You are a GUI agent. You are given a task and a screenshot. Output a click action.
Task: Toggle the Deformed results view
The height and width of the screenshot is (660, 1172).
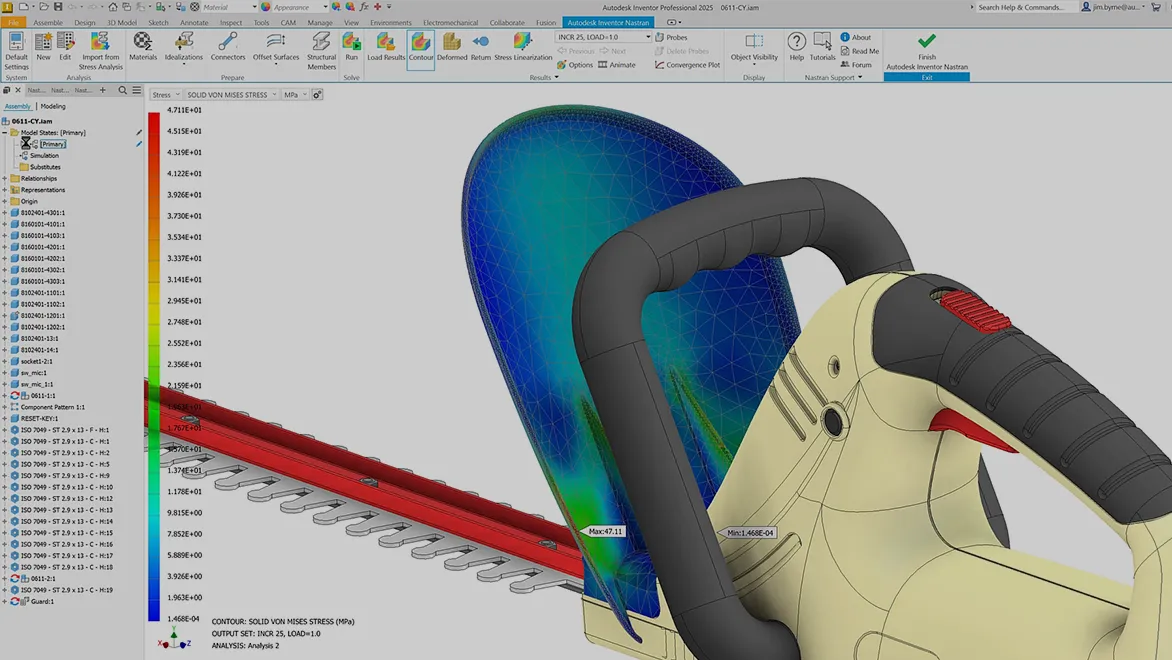pyautogui.click(x=451, y=46)
